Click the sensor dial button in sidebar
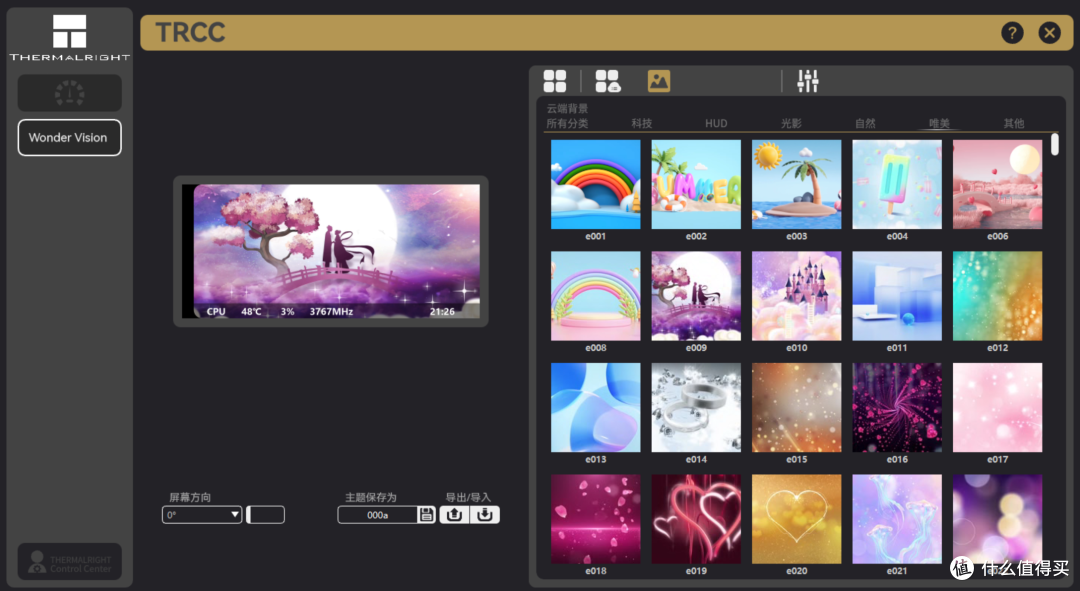Viewport: 1080px width, 591px height. 70,93
